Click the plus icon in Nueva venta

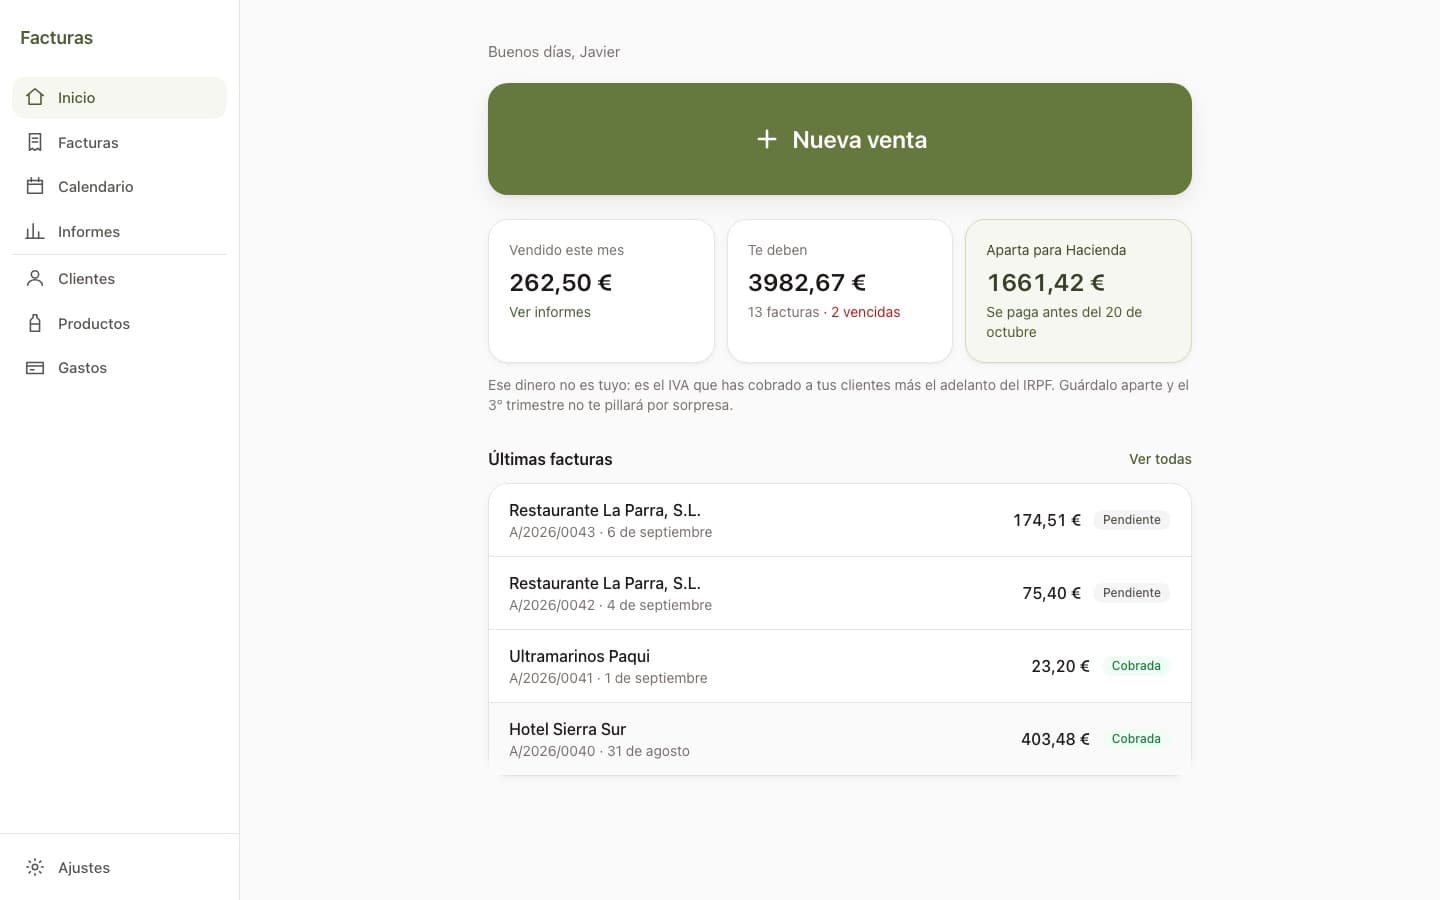(767, 139)
